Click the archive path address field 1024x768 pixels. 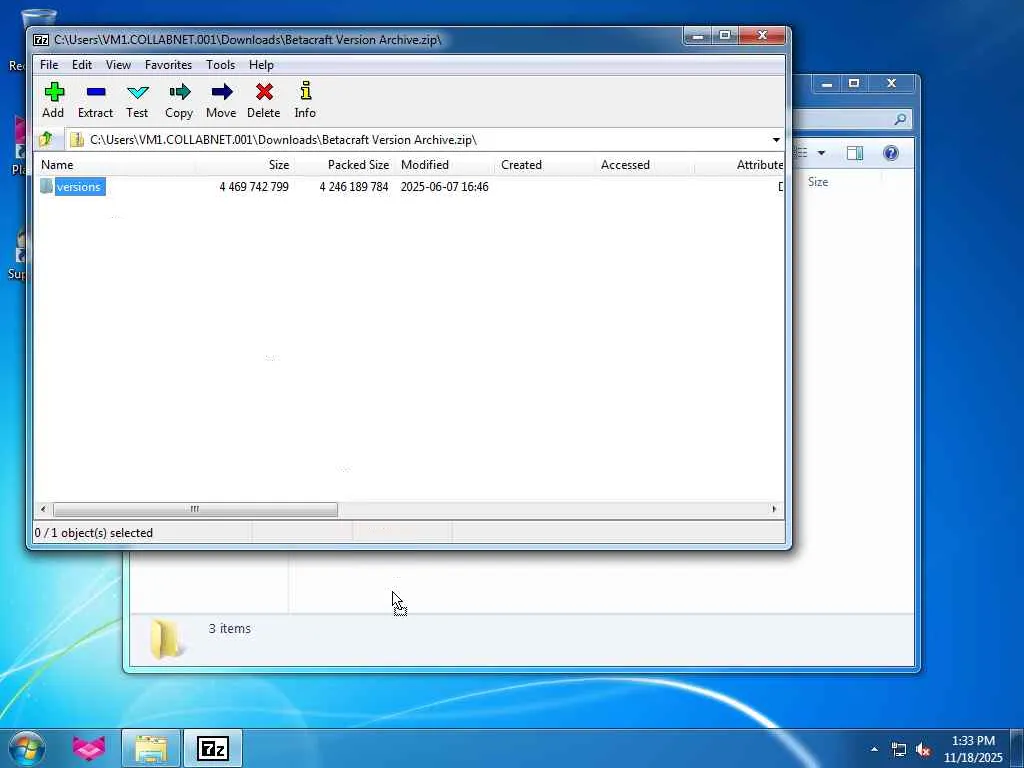(x=417, y=140)
